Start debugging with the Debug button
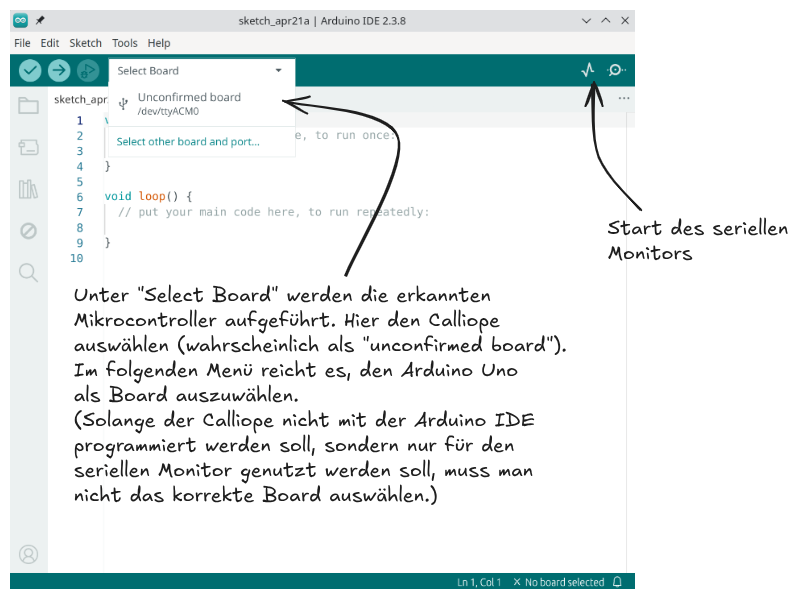Image resolution: width=798 pixels, height=599 pixels. [x=88, y=70]
